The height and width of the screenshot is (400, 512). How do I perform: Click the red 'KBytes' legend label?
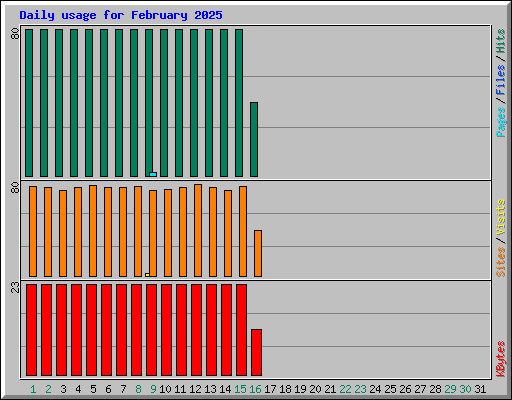[x=500, y=358]
